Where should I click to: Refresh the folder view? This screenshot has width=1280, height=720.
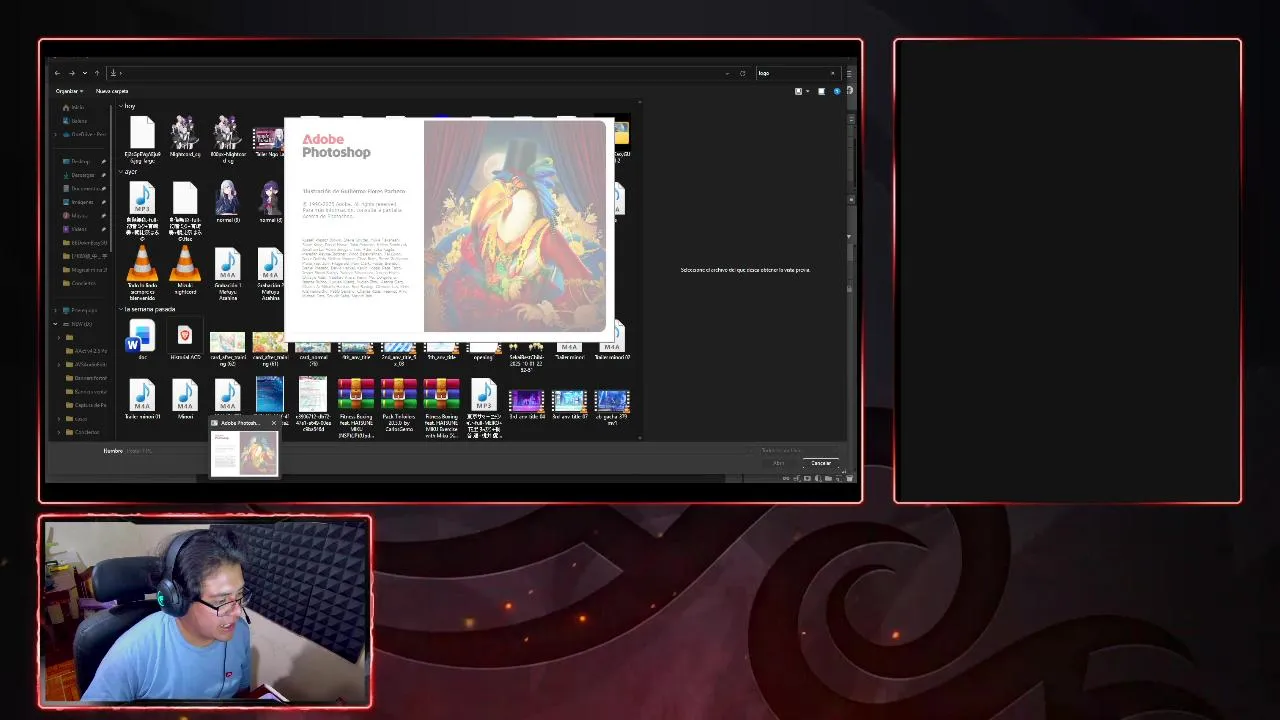click(742, 73)
